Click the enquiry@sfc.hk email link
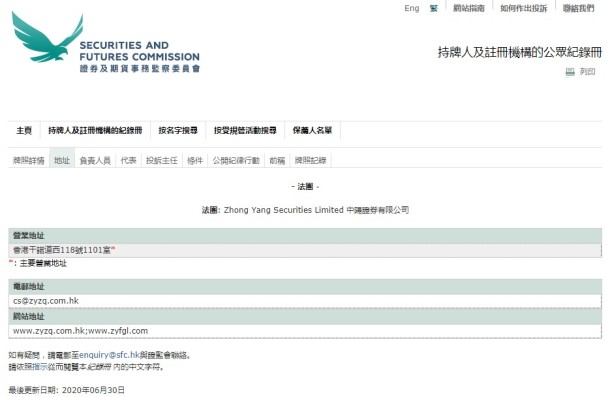 point(109,355)
